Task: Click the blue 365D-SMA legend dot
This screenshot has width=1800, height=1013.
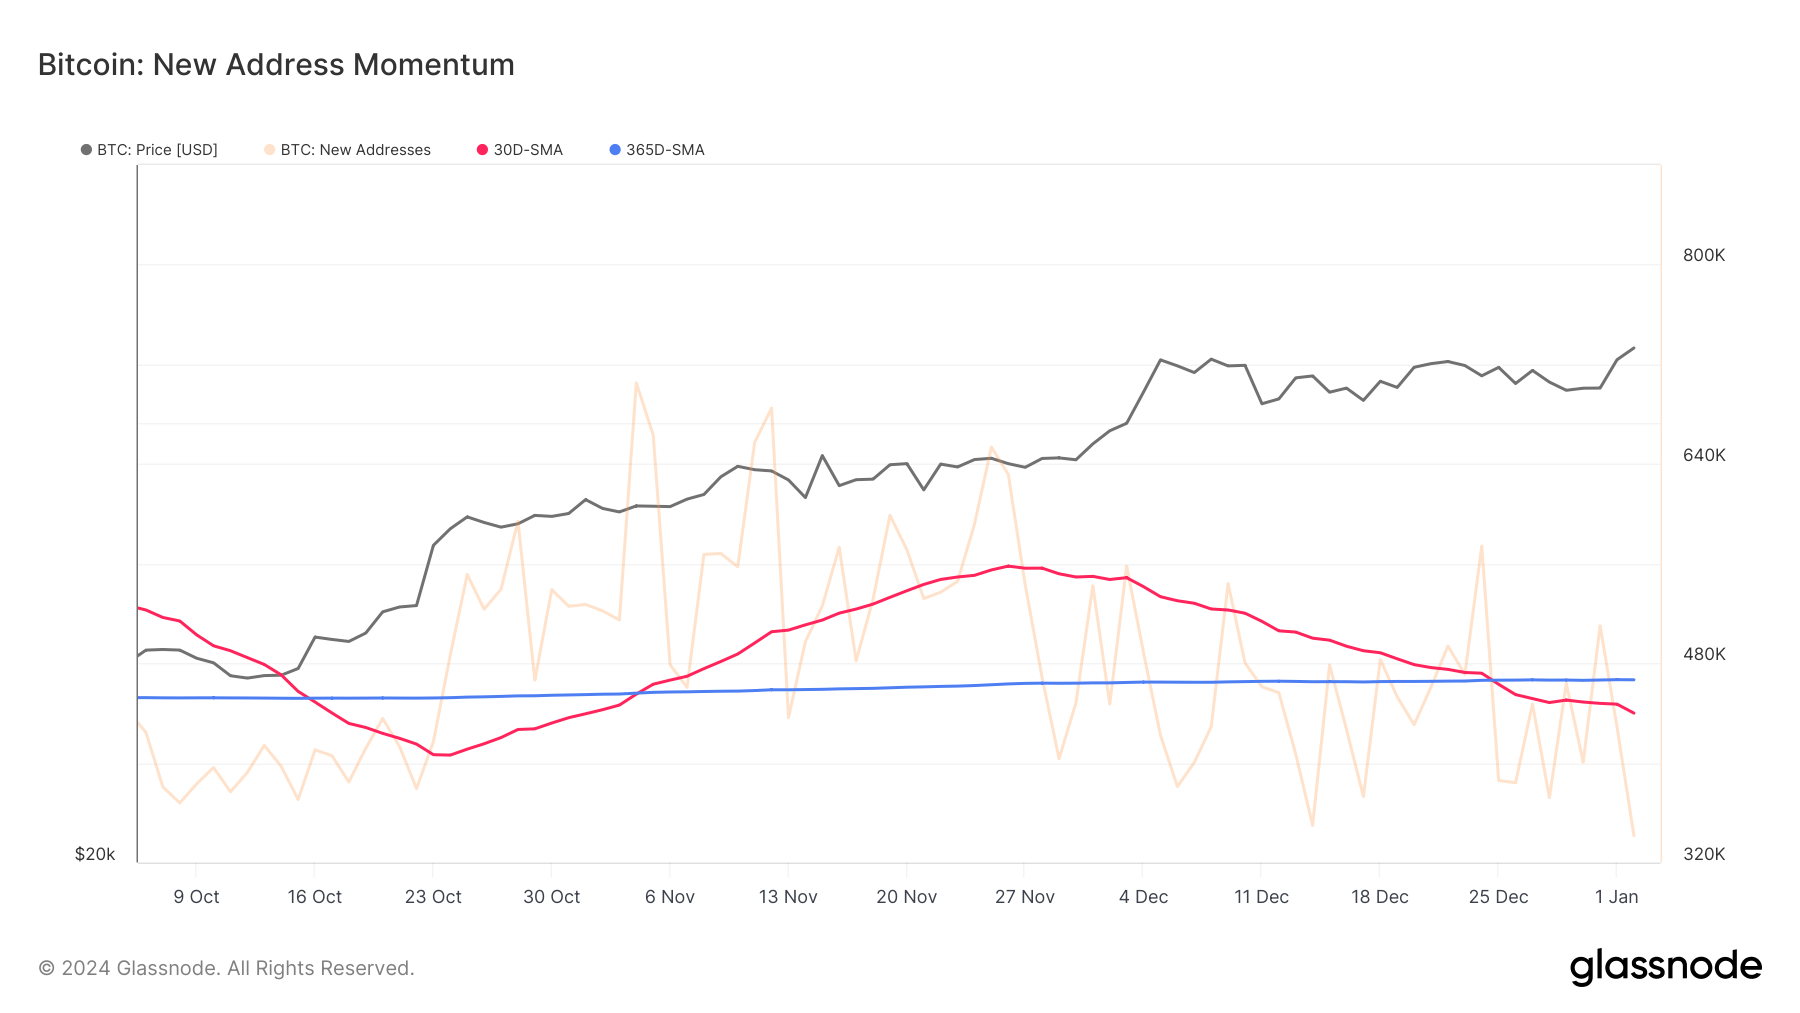Action: point(616,150)
